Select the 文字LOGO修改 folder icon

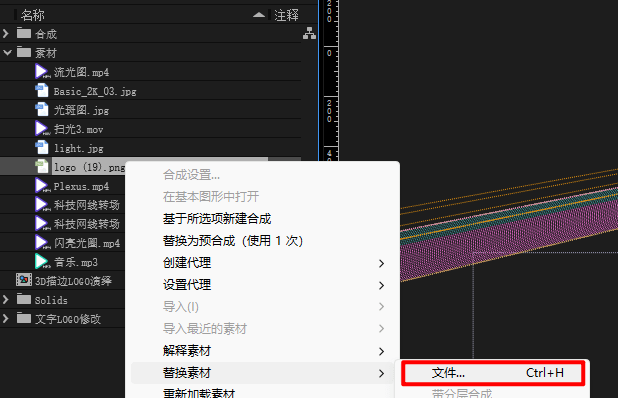click(24, 318)
